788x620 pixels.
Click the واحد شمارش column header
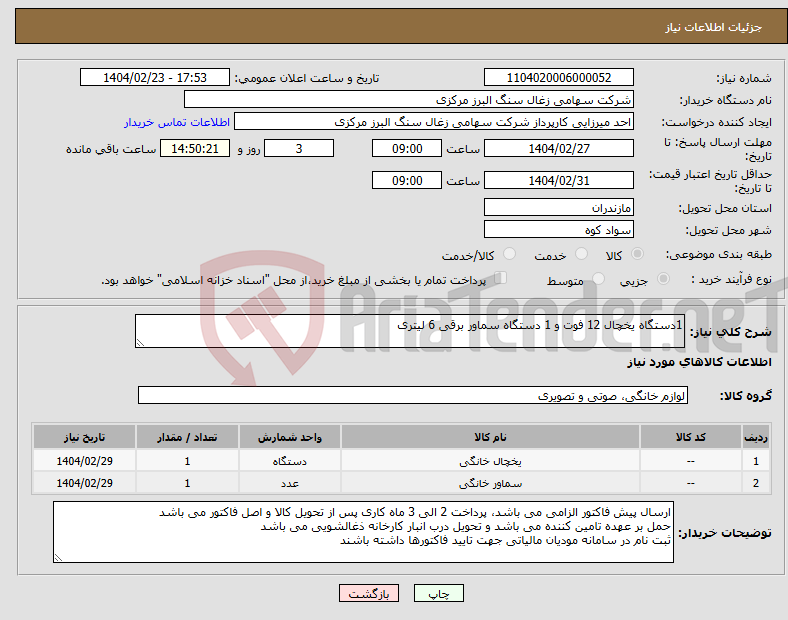pyautogui.click(x=290, y=437)
